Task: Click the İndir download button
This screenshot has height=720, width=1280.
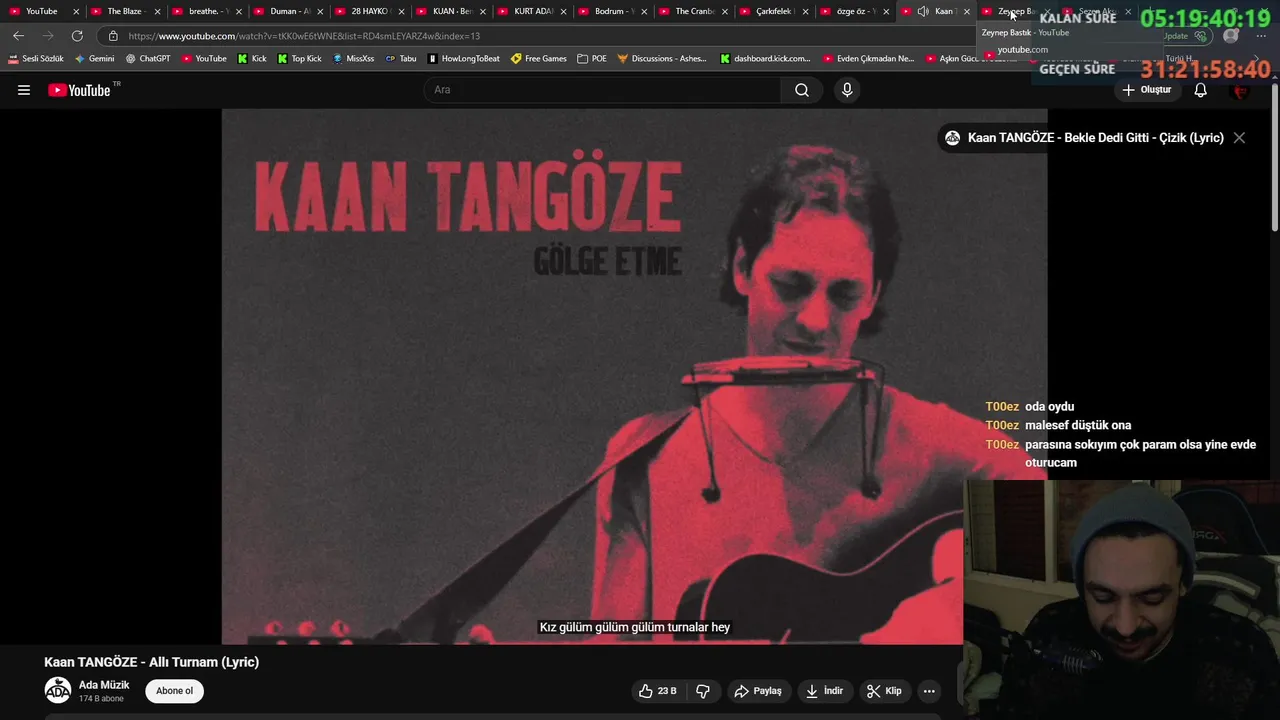Action: (825, 691)
